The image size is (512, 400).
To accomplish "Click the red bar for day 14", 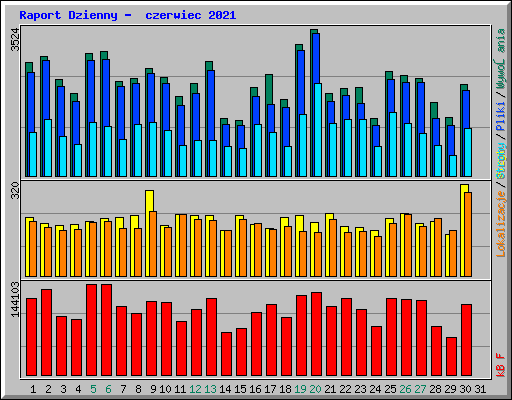I will 226,354.
